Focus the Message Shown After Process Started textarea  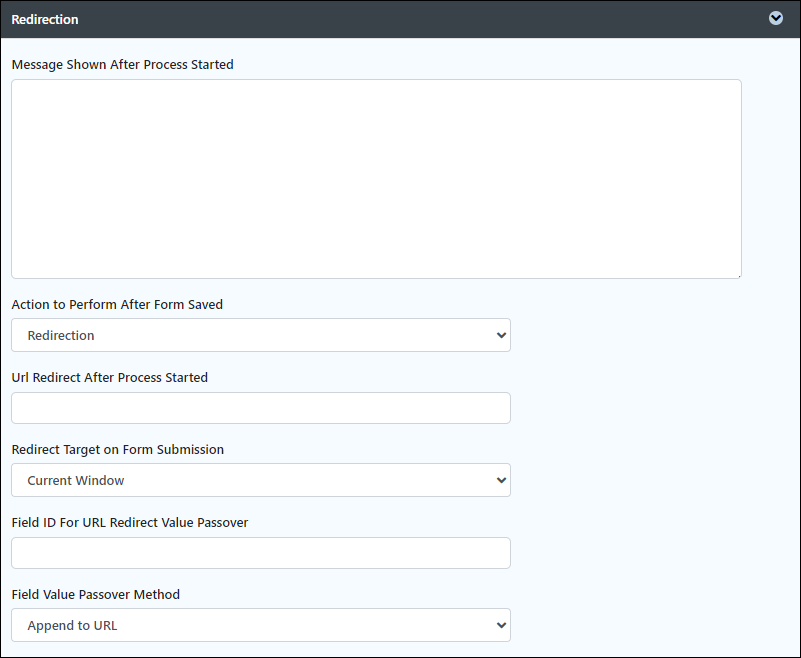point(376,179)
